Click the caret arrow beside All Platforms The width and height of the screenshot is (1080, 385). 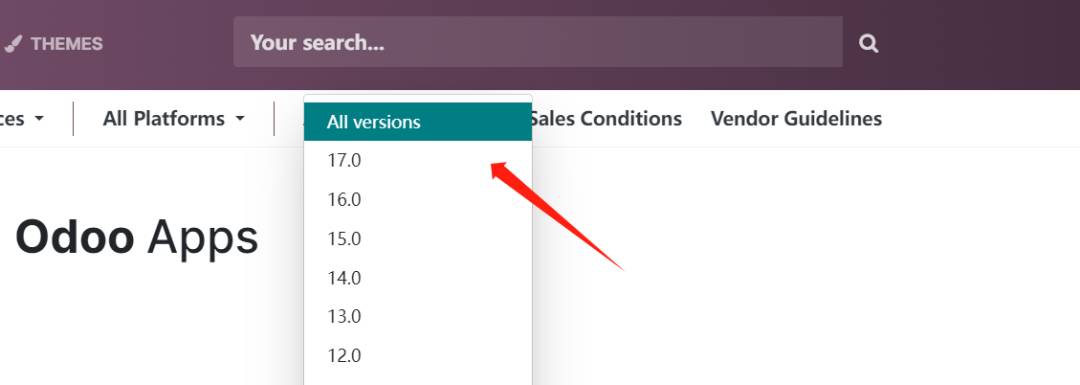pyautogui.click(x=240, y=118)
